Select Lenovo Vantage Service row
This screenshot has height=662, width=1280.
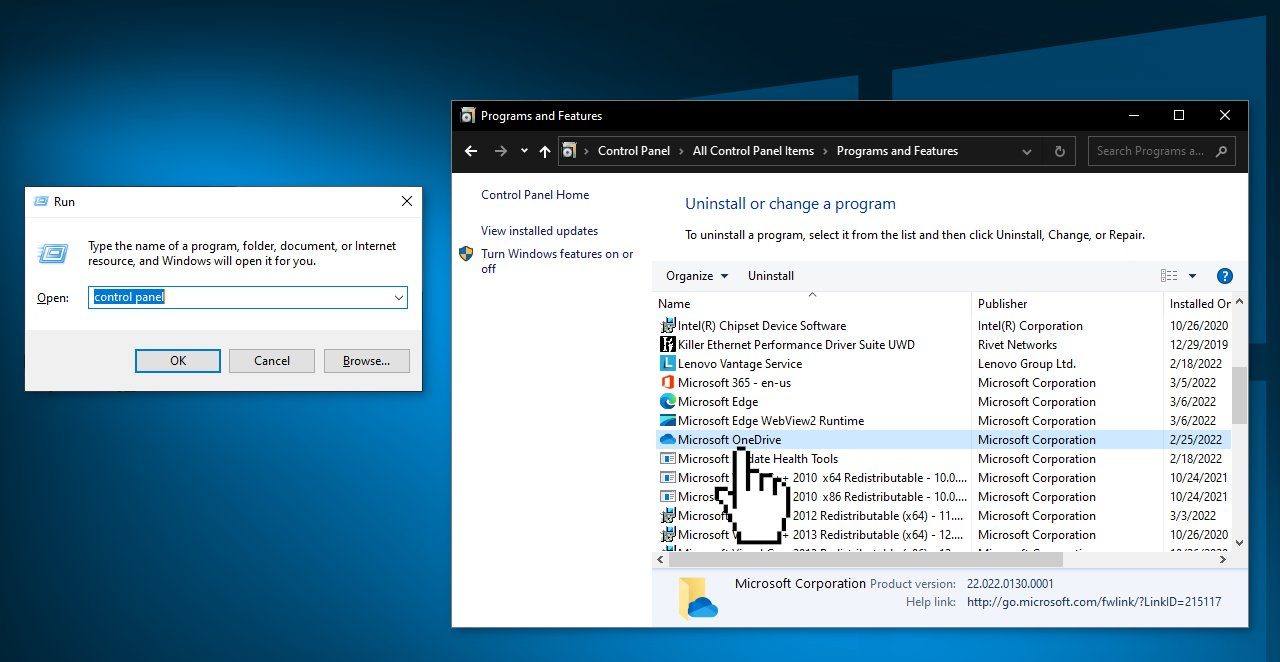(x=943, y=364)
